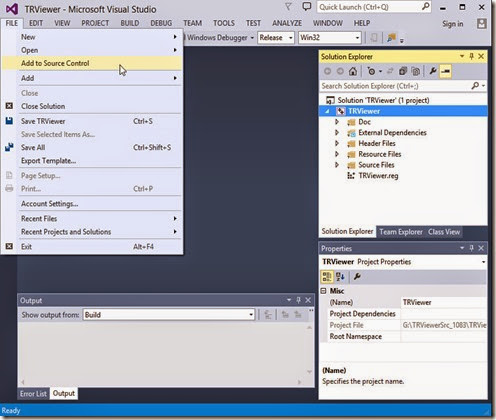The image size is (496, 420).
Task: Close the Output panel
Action: pos(308,300)
